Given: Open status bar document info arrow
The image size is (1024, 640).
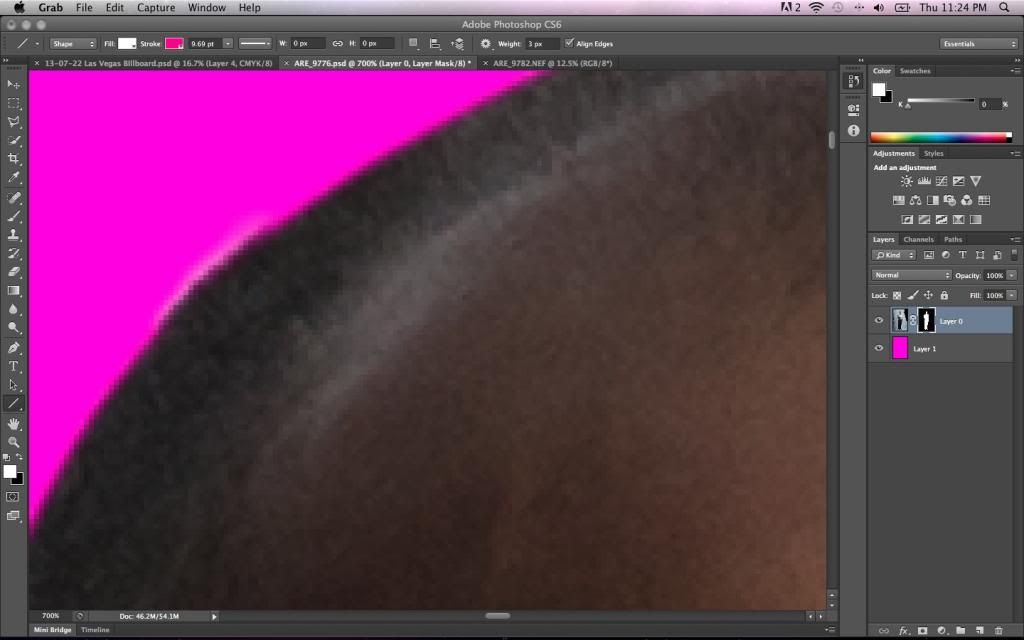Looking at the screenshot, I should pyautogui.click(x=214, y=616).
